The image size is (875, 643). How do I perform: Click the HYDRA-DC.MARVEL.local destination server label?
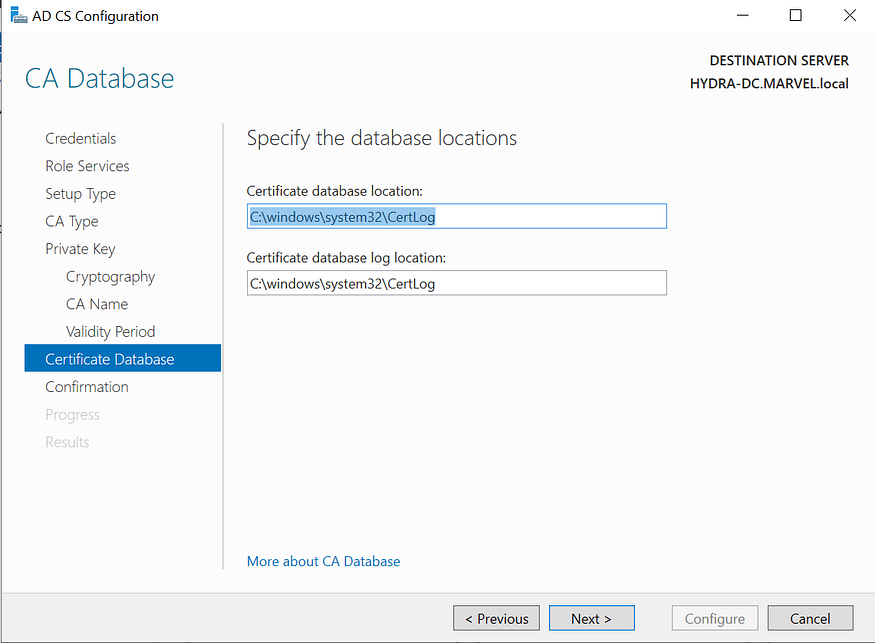(x=769, y=83)
